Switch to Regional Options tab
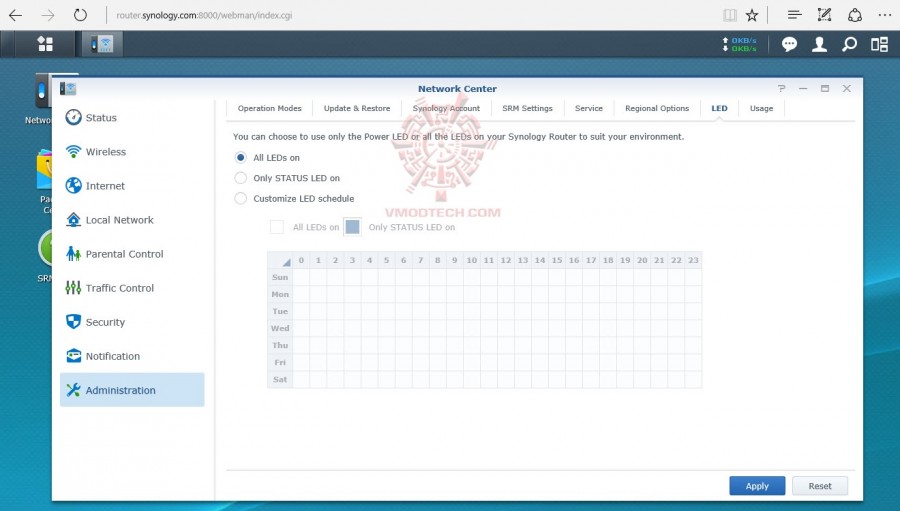The width and height of the screenshot is (900, 511). coord(657,108)
